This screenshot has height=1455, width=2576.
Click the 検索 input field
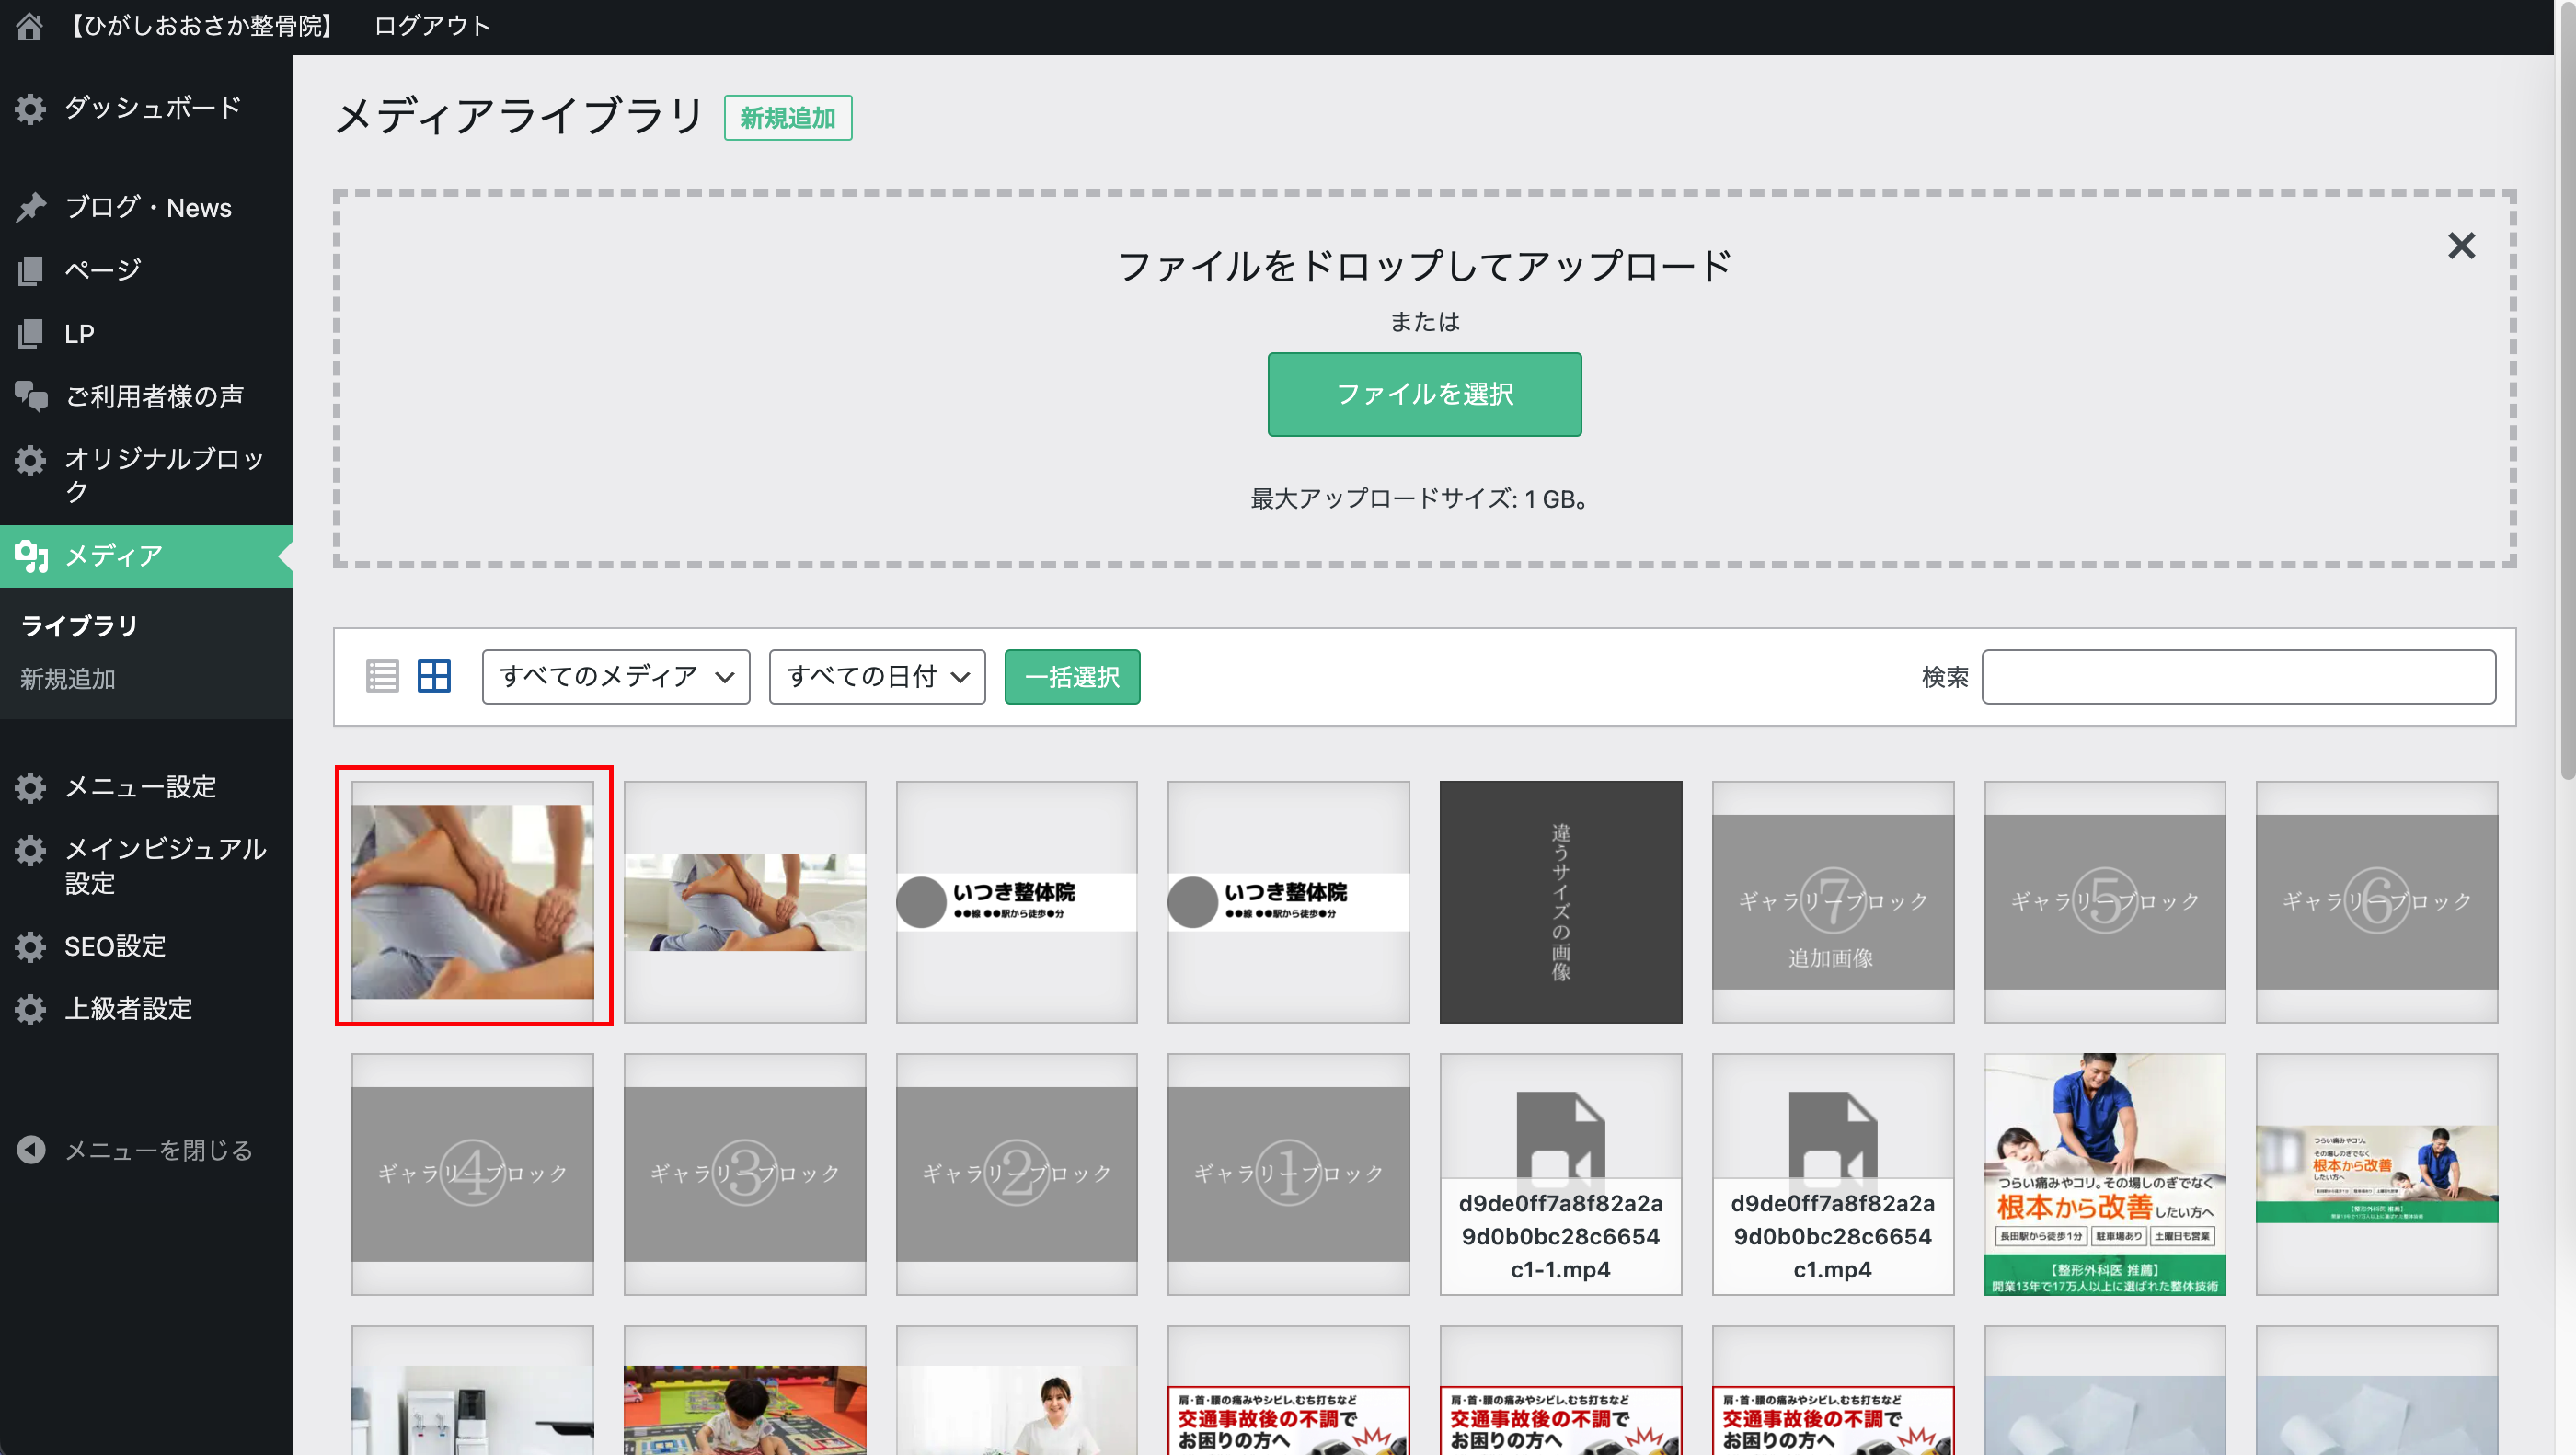tap(2238, 677)
